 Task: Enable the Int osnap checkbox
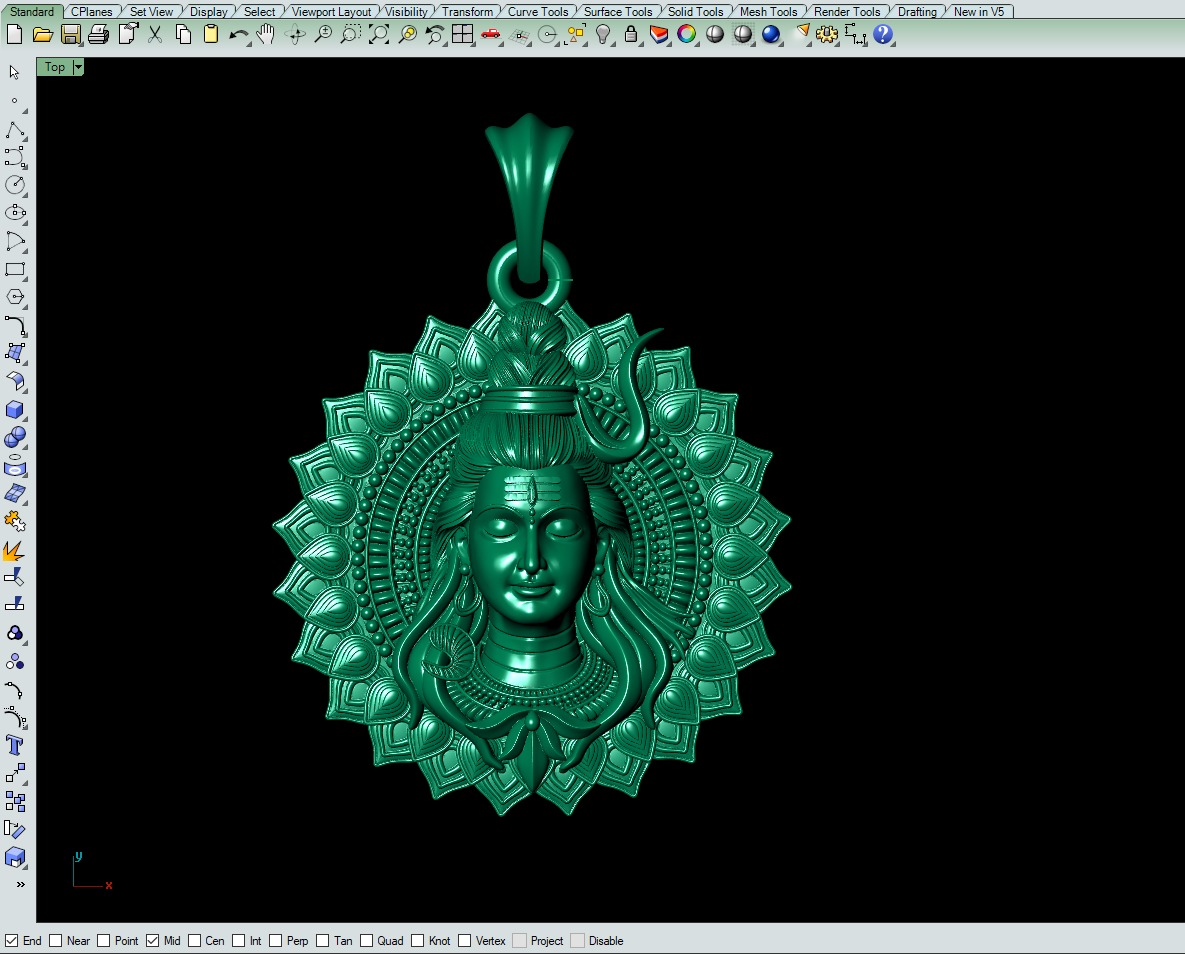(x=238, y=940)
